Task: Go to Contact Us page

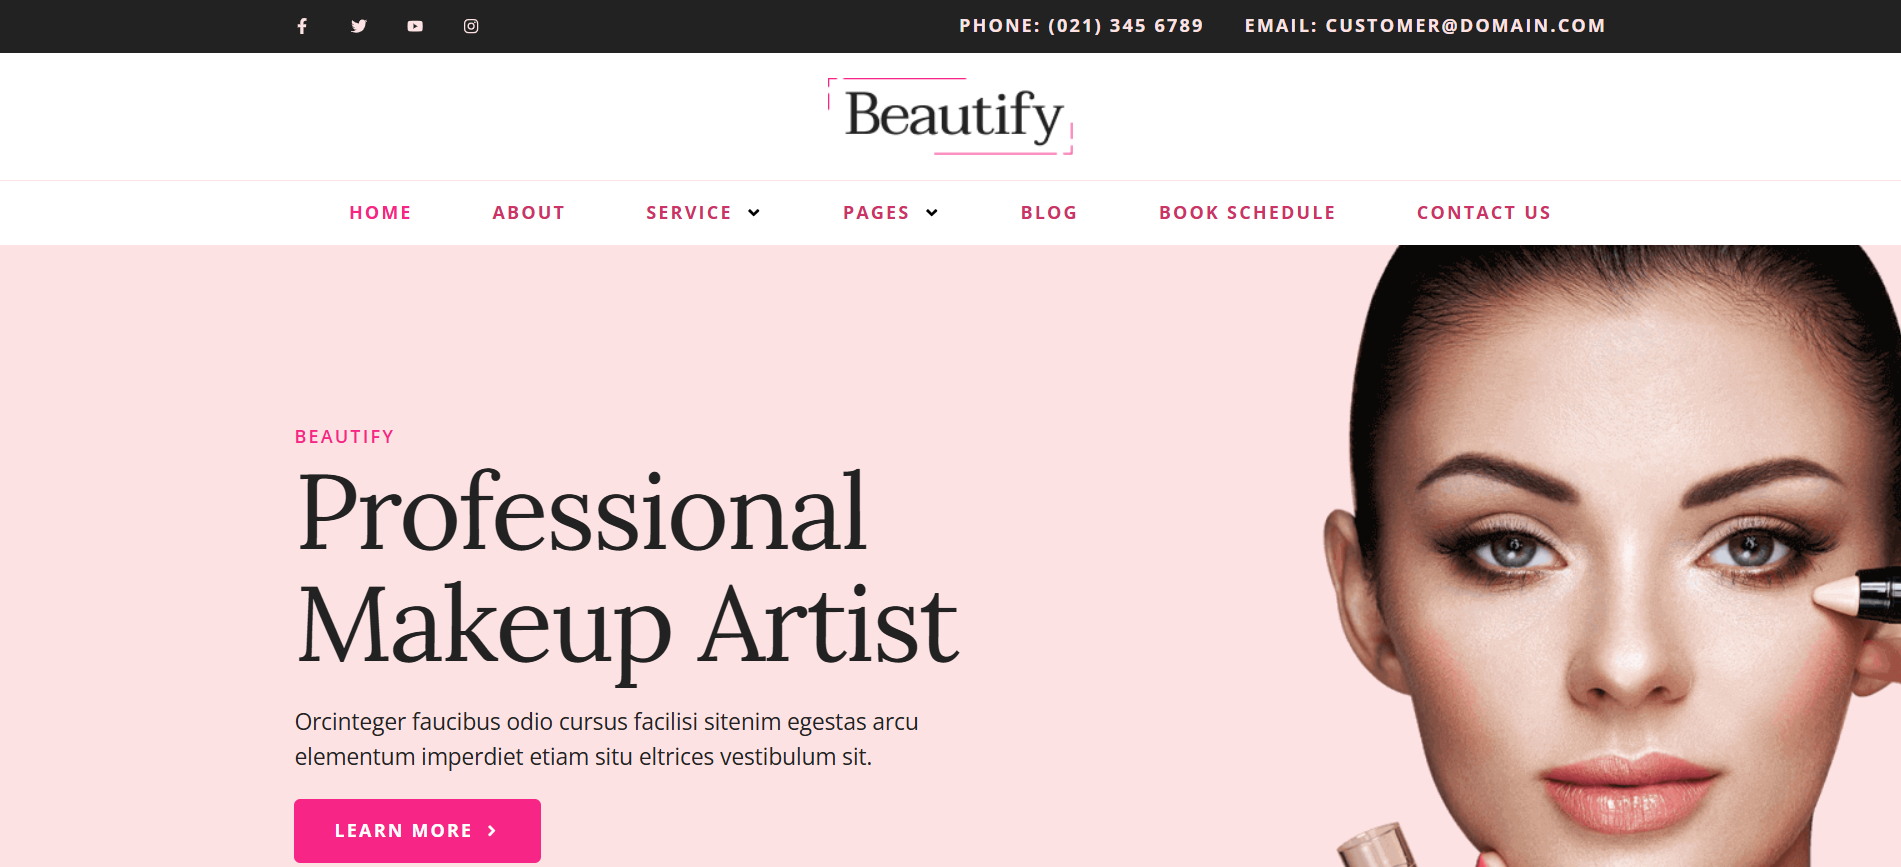Action: [1483, 213]
